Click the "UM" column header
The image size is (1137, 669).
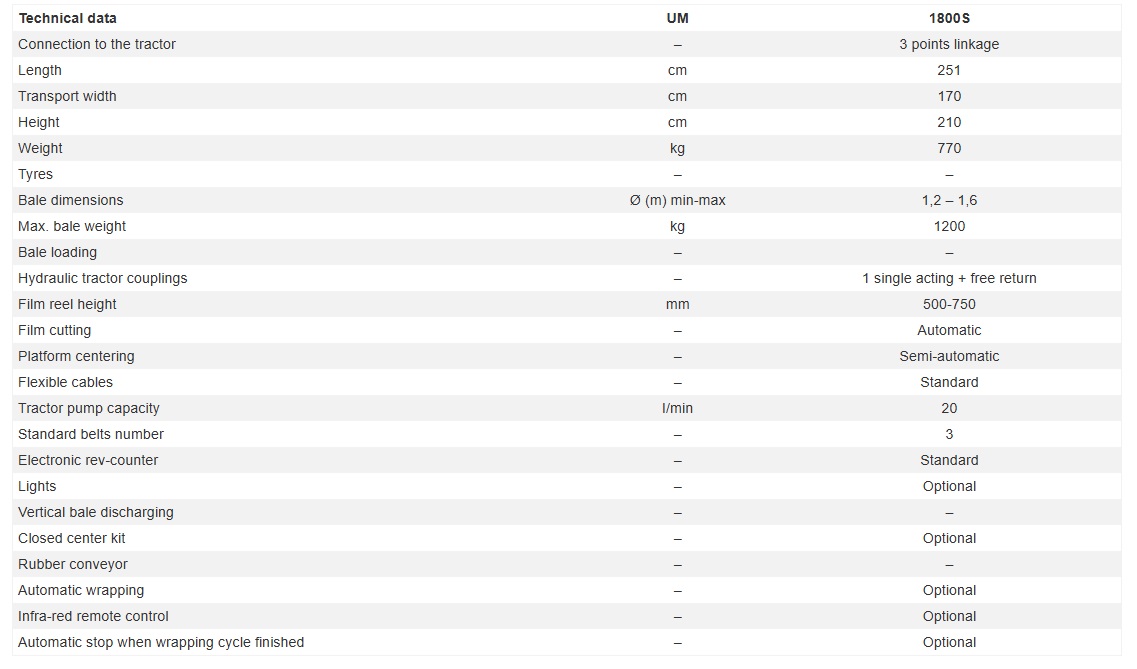pos(677,18)
